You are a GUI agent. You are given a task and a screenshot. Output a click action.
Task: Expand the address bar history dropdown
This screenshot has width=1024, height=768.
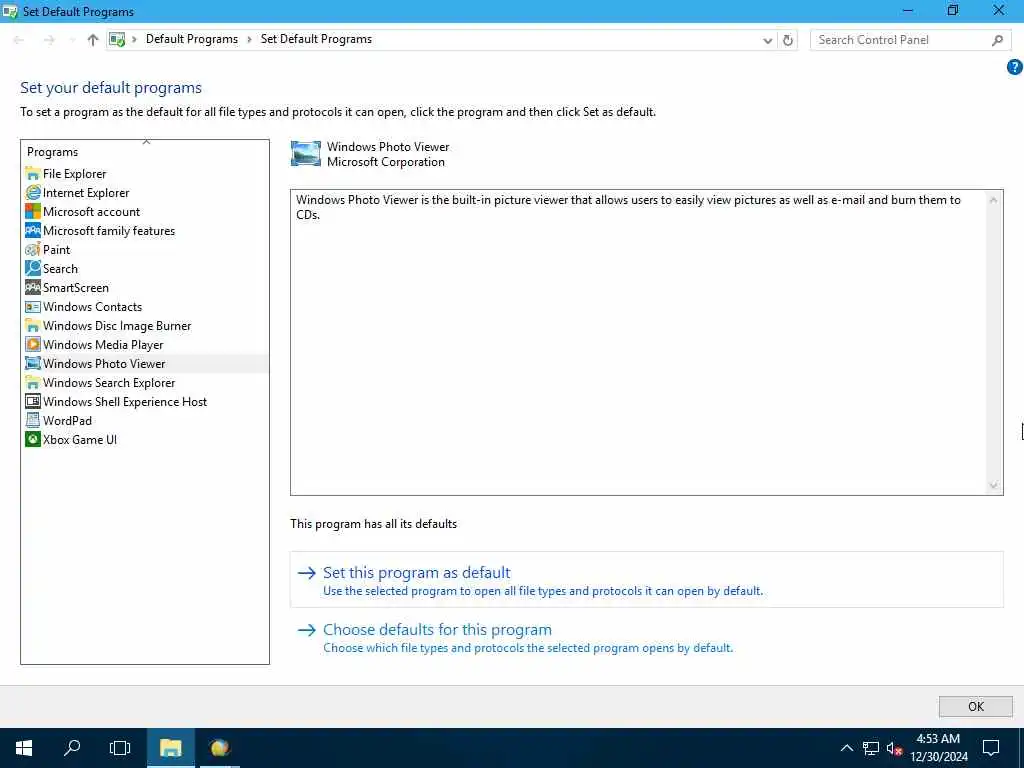coord(767,40)
